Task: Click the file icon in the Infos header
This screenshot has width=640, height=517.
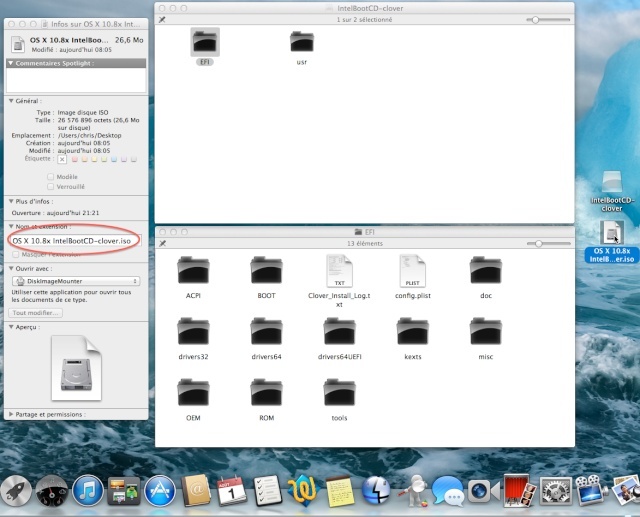Action: (18, 44)
